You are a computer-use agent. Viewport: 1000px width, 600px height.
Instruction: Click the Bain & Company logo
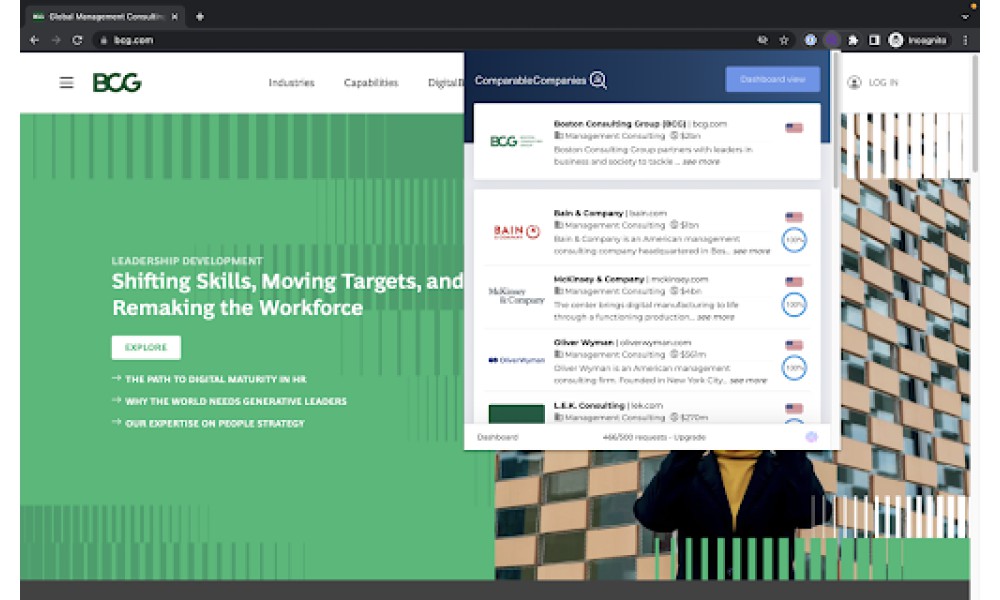tap(517, 231)
